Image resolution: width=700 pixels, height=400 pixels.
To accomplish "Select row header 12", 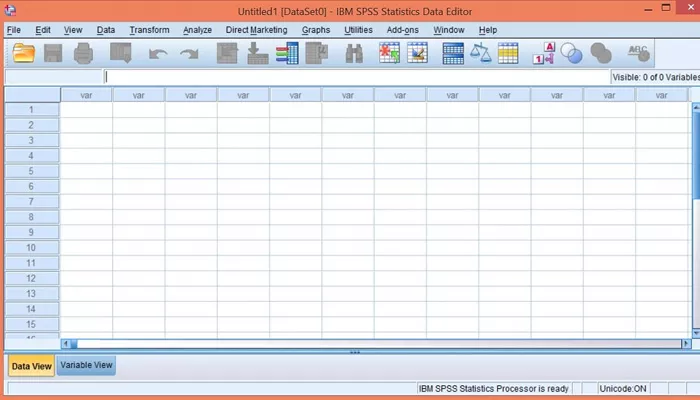I will [x=32, y=278].
